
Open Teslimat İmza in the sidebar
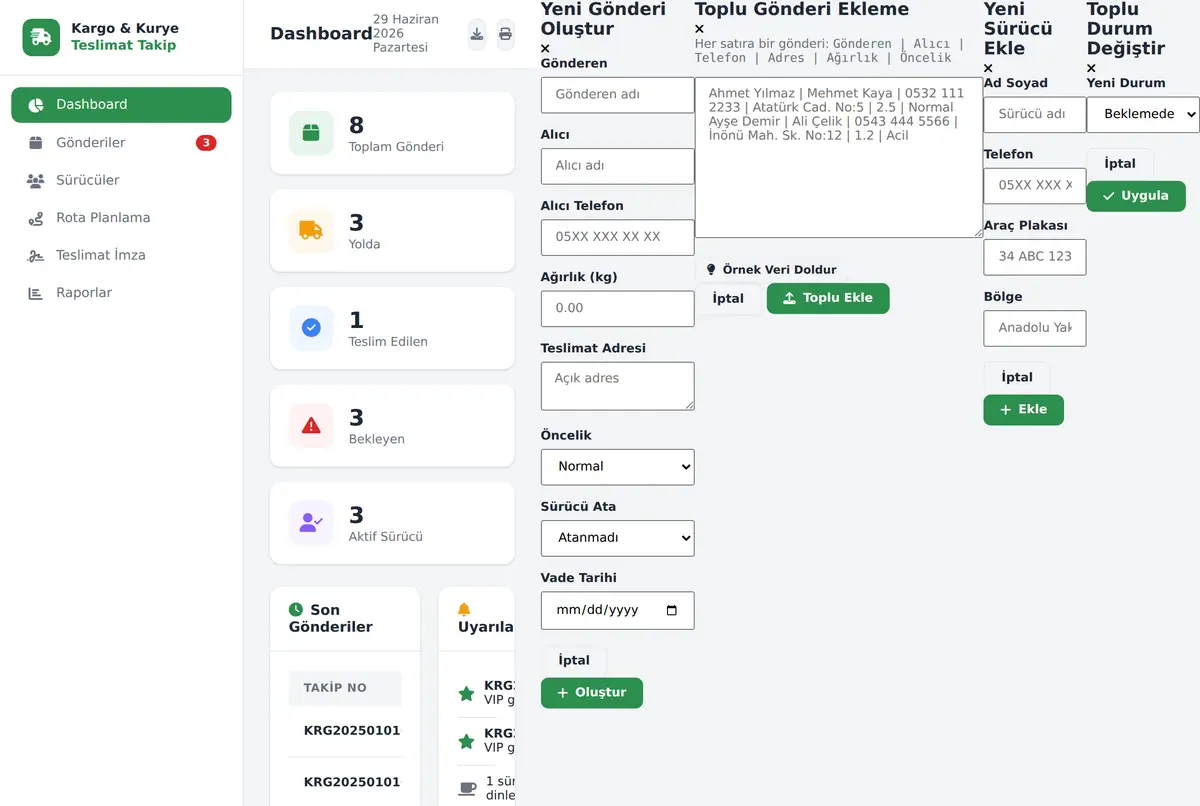(121, 255)
